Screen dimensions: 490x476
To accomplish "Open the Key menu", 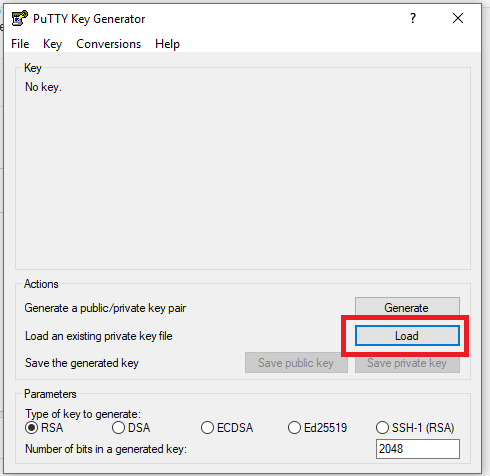I will [52, 44].
